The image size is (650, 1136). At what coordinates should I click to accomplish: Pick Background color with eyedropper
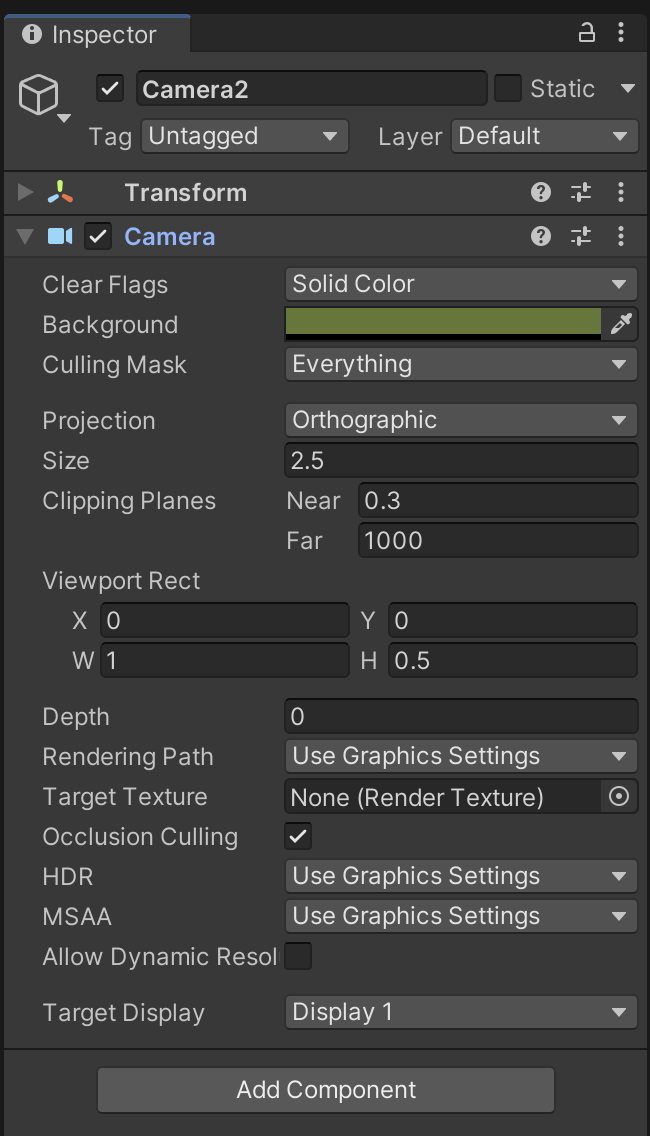621,324
